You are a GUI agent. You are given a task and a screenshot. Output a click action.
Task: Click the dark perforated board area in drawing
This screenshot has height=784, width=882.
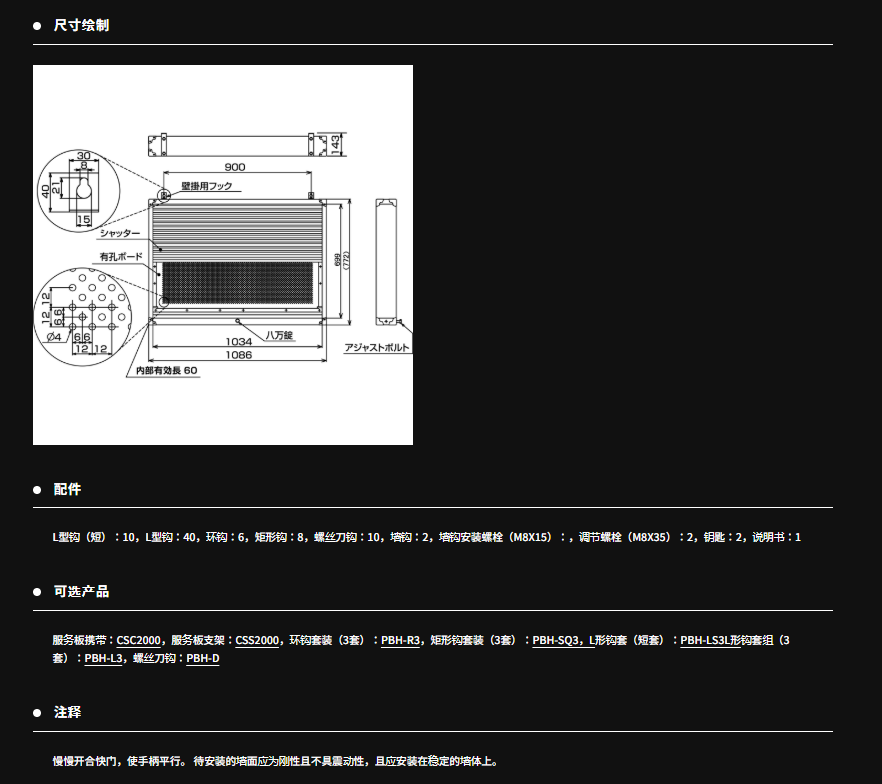click(x=238, y=285)
